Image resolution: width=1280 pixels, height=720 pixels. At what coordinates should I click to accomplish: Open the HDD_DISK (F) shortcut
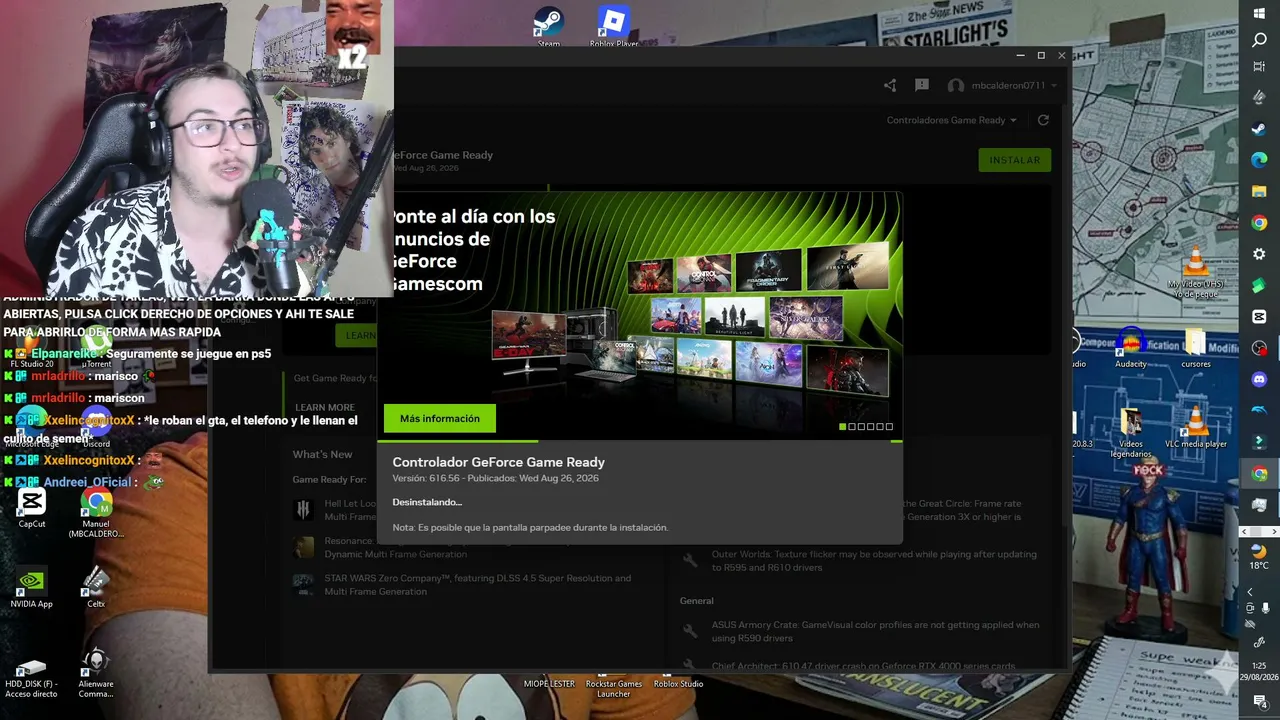[31, 676]
